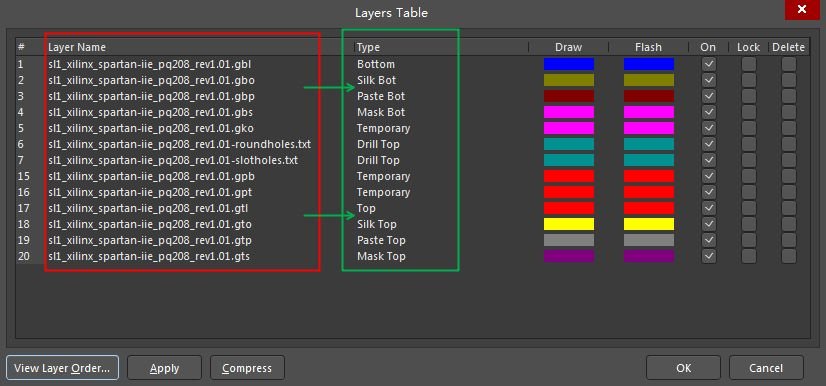826x386 pixels.
Task: Change the Silk Top layer type
Action: coord(376,224)
